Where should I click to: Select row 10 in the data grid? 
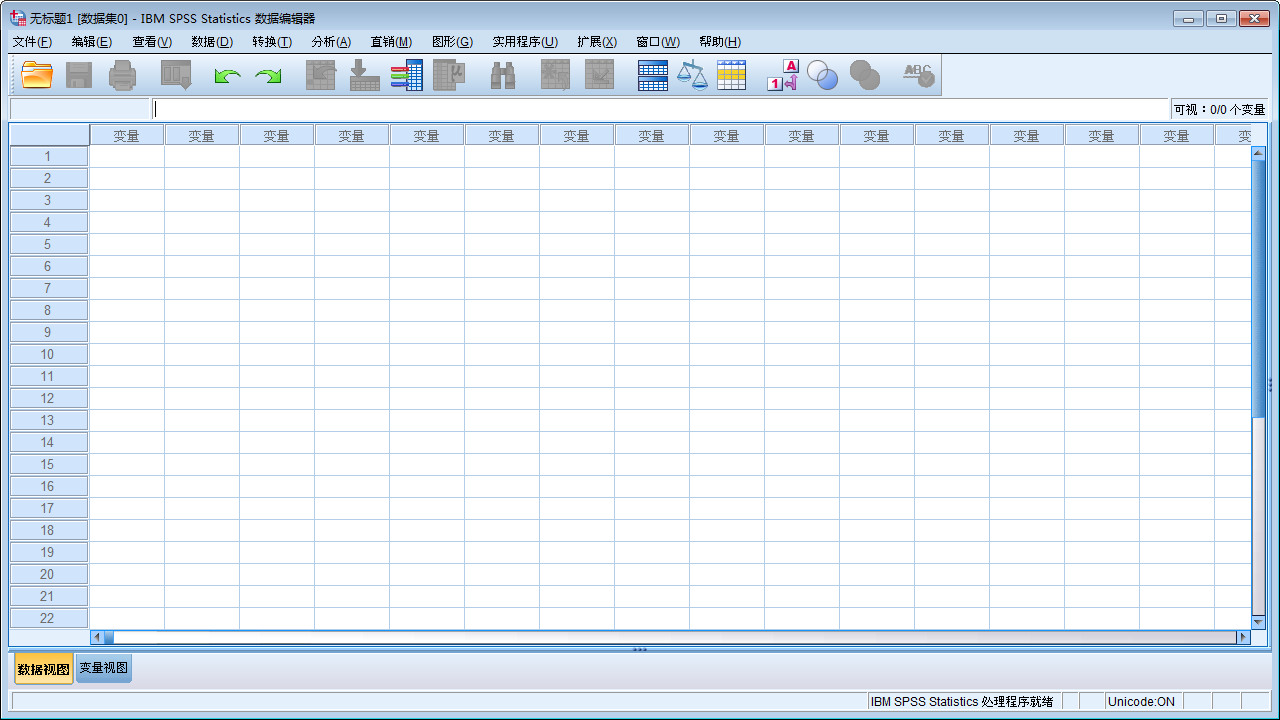click(48, 354)
